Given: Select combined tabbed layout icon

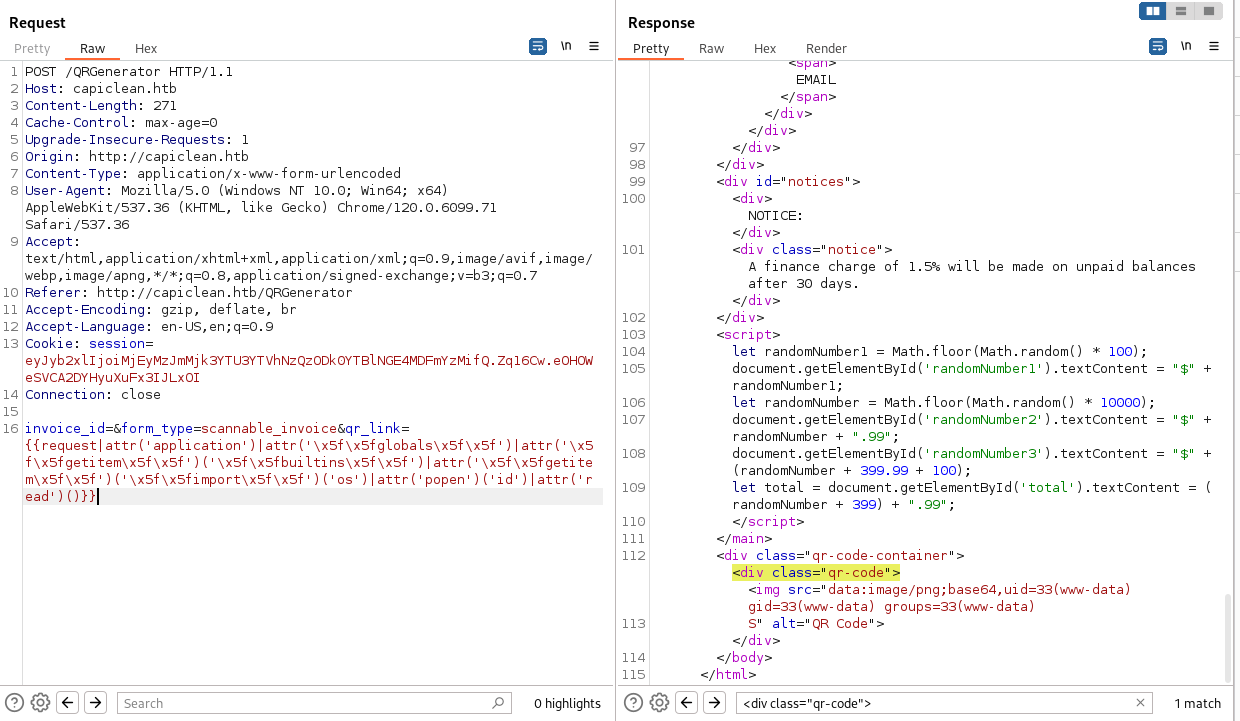Looking at the screenshot, I should click(1208, 11).
